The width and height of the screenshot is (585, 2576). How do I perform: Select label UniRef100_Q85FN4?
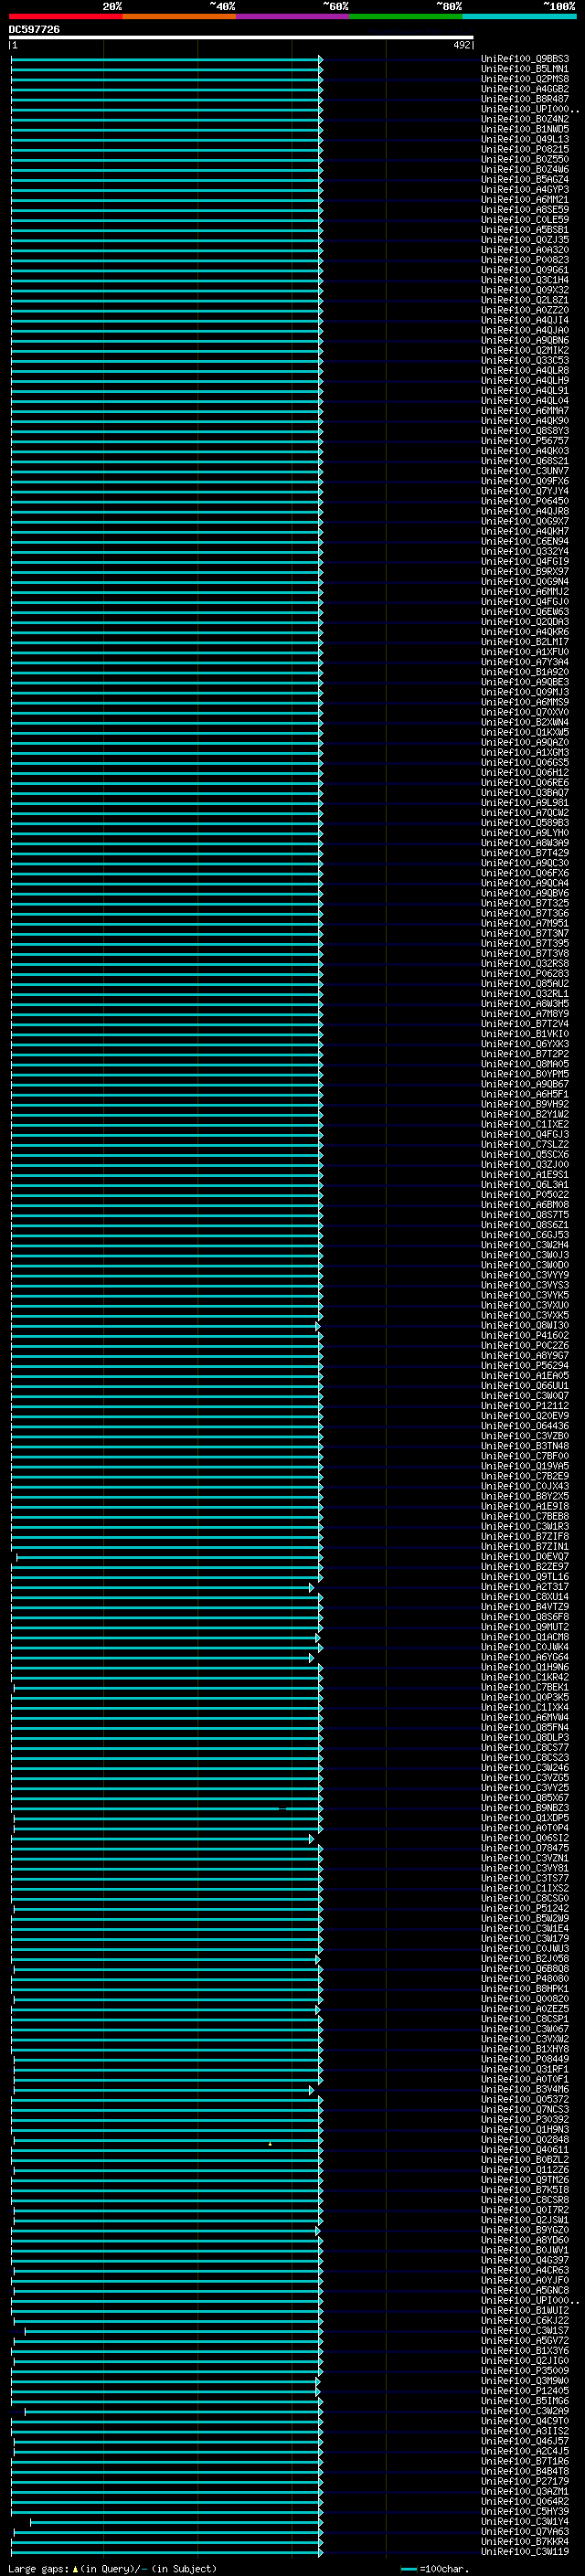point(525,1727)
